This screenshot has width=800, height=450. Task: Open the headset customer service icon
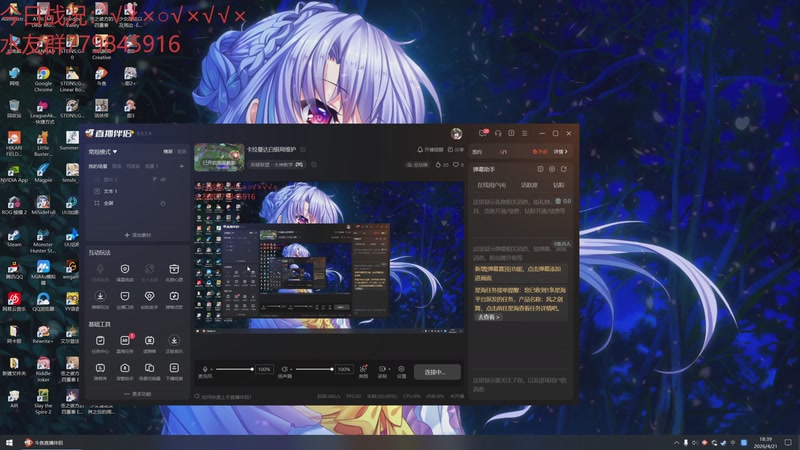click(x=498, y=133)
